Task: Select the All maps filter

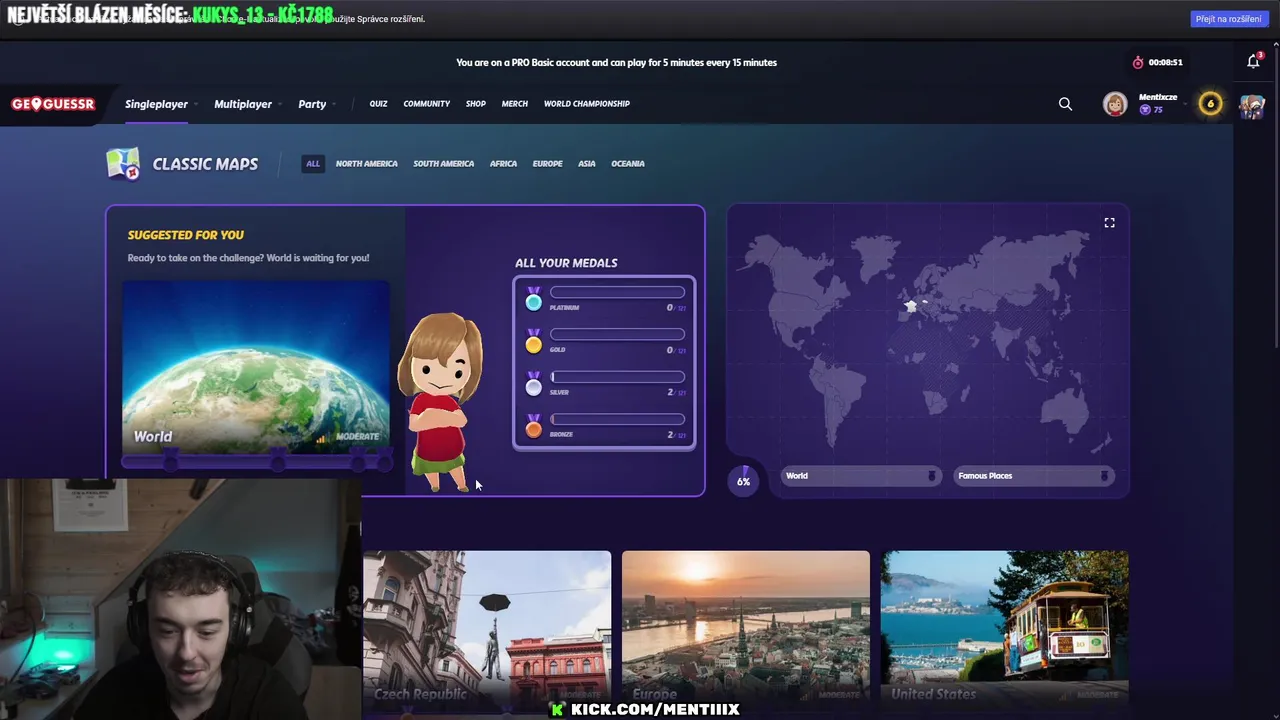Action: pyautogui.click(x=313, y=164)
